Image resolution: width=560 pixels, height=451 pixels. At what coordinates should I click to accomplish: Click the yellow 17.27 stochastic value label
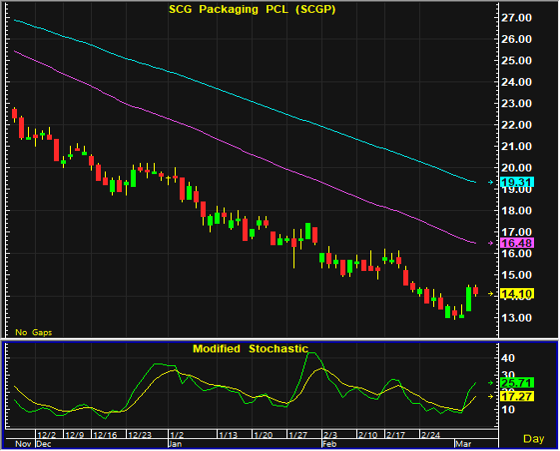tap(517, 396)
